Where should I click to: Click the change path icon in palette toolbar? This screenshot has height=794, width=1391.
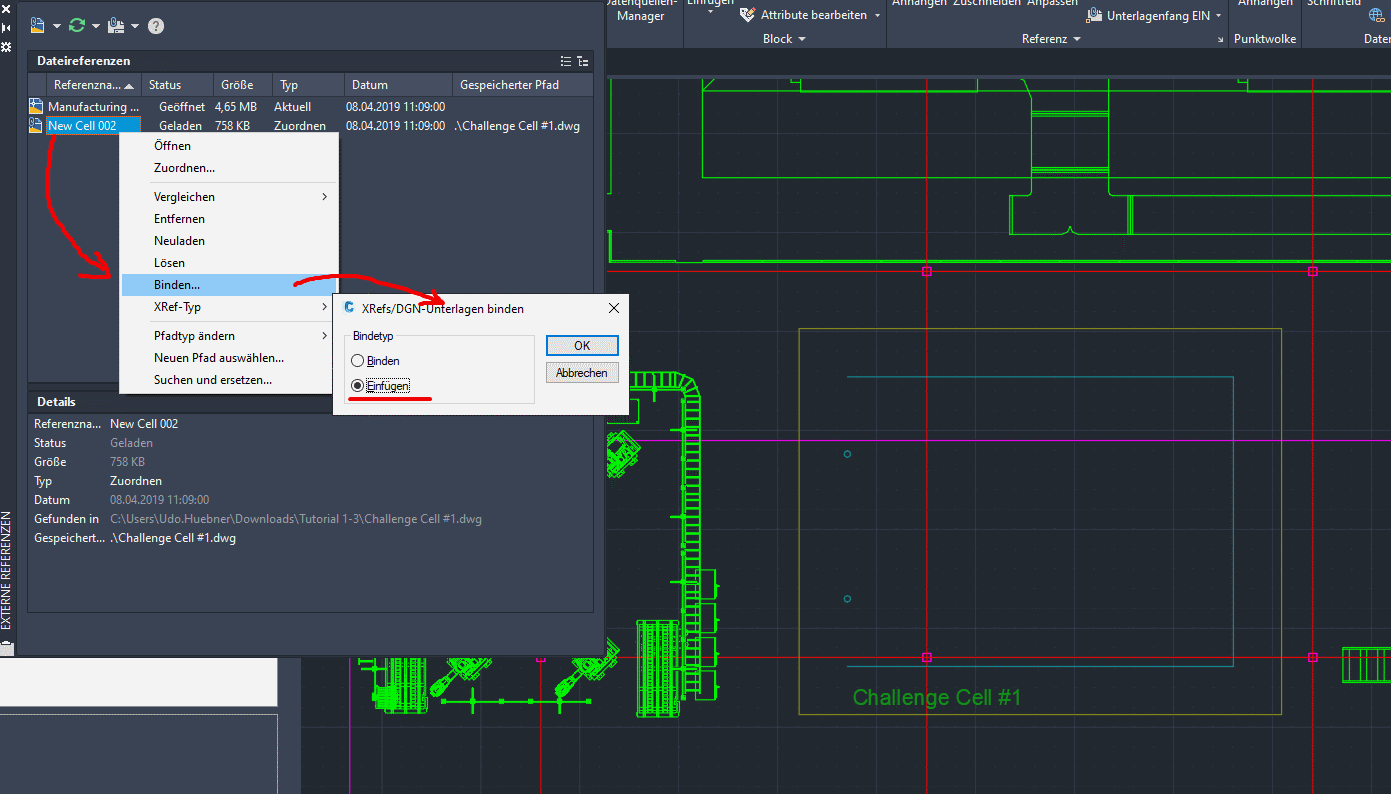(x=115, y=26)
